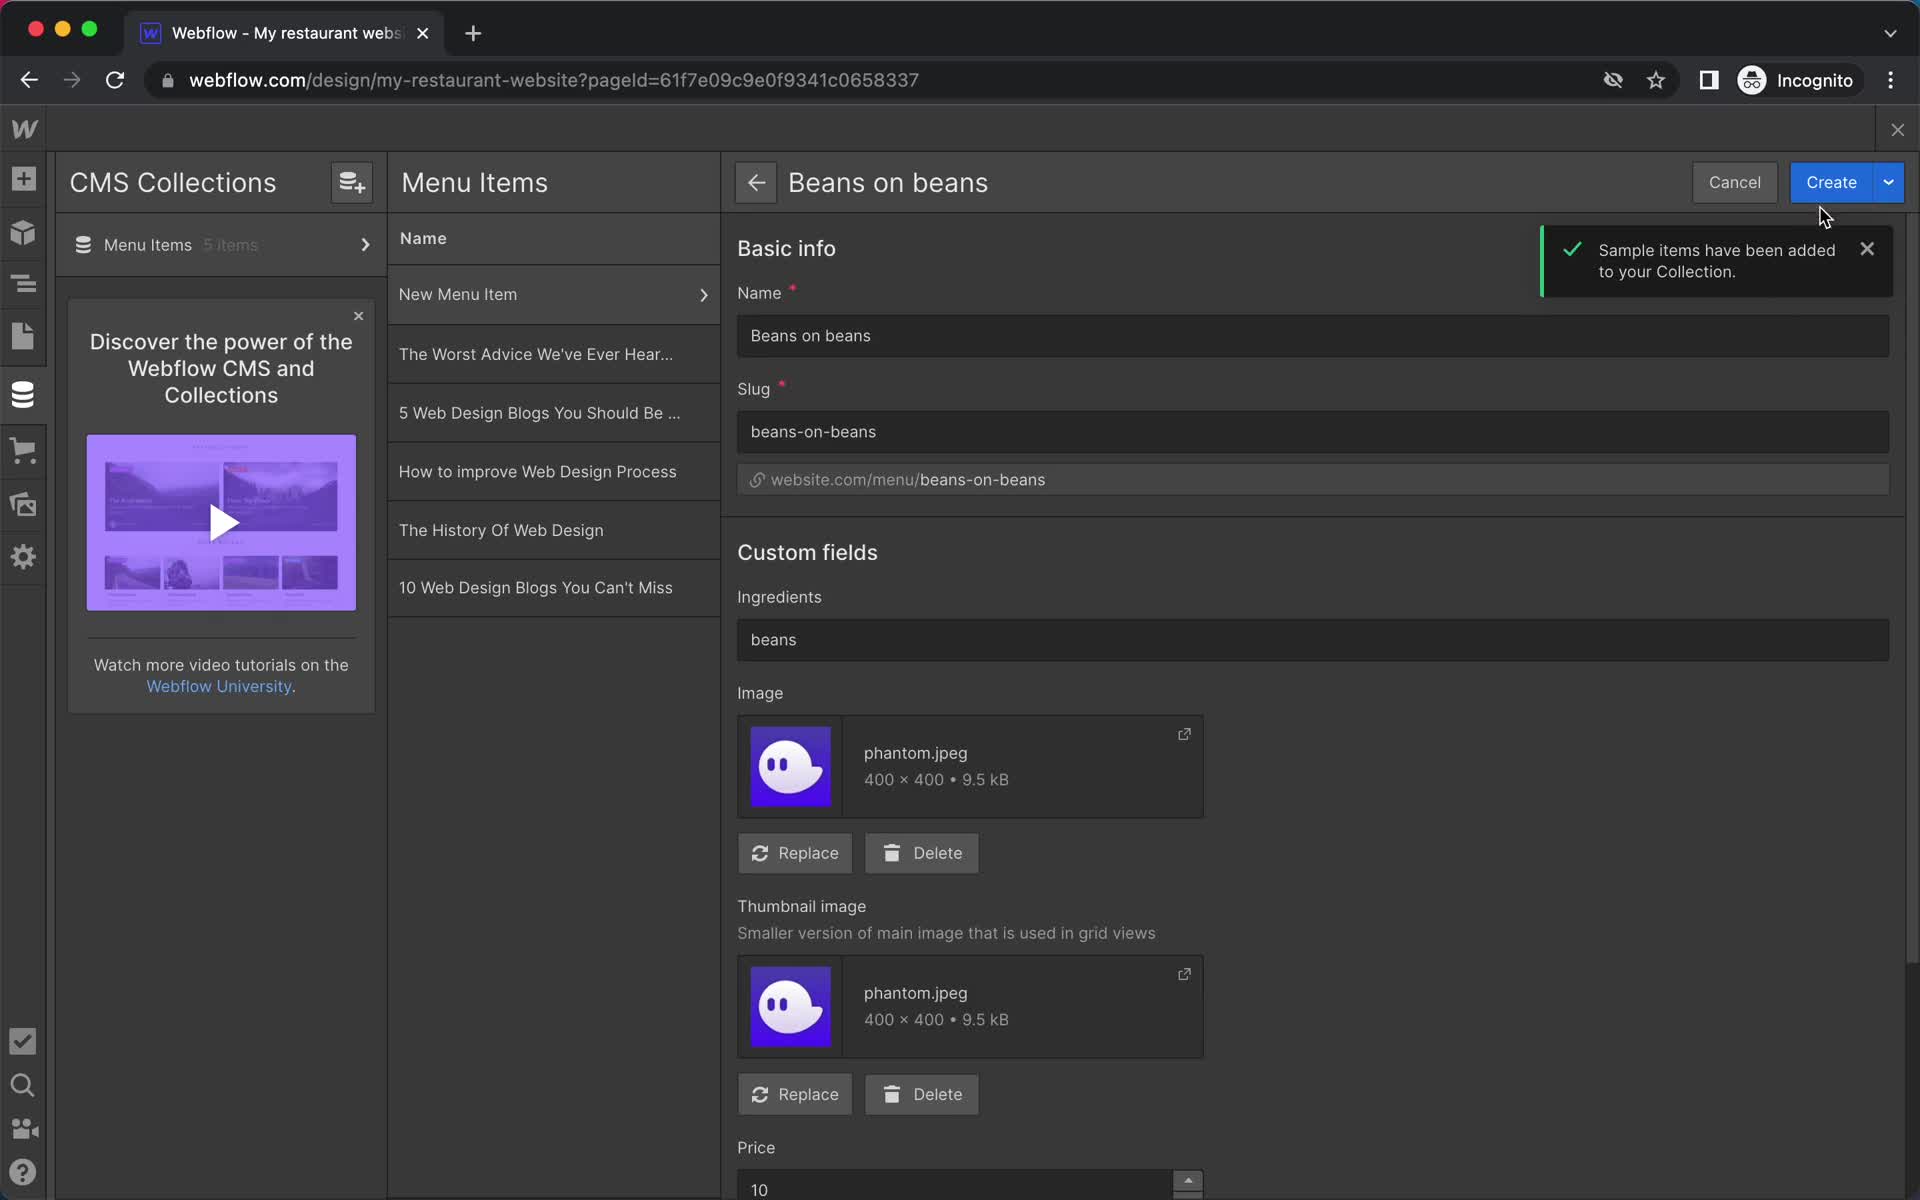The image size is (1920, 1200).
Task: Open the CMS database panel
Action: tap(23, 394)
